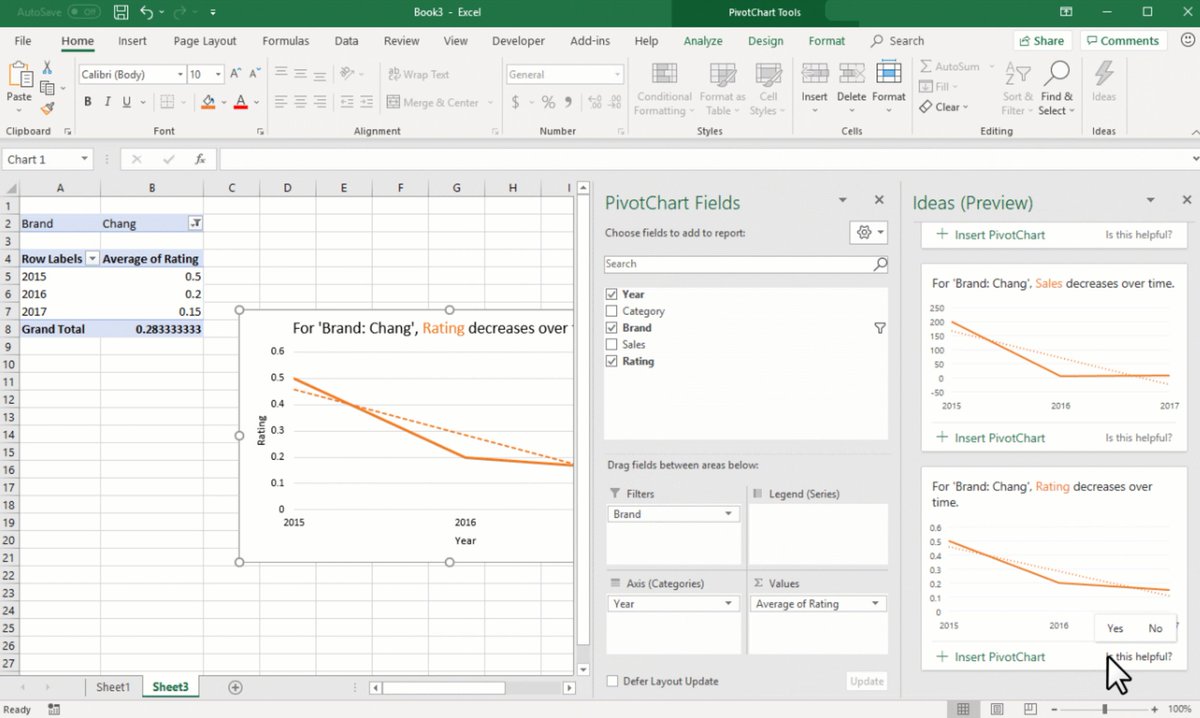Open the font name Calibri dropdown
Screen dimensions: 1200x718
click(x=180, y=74)
